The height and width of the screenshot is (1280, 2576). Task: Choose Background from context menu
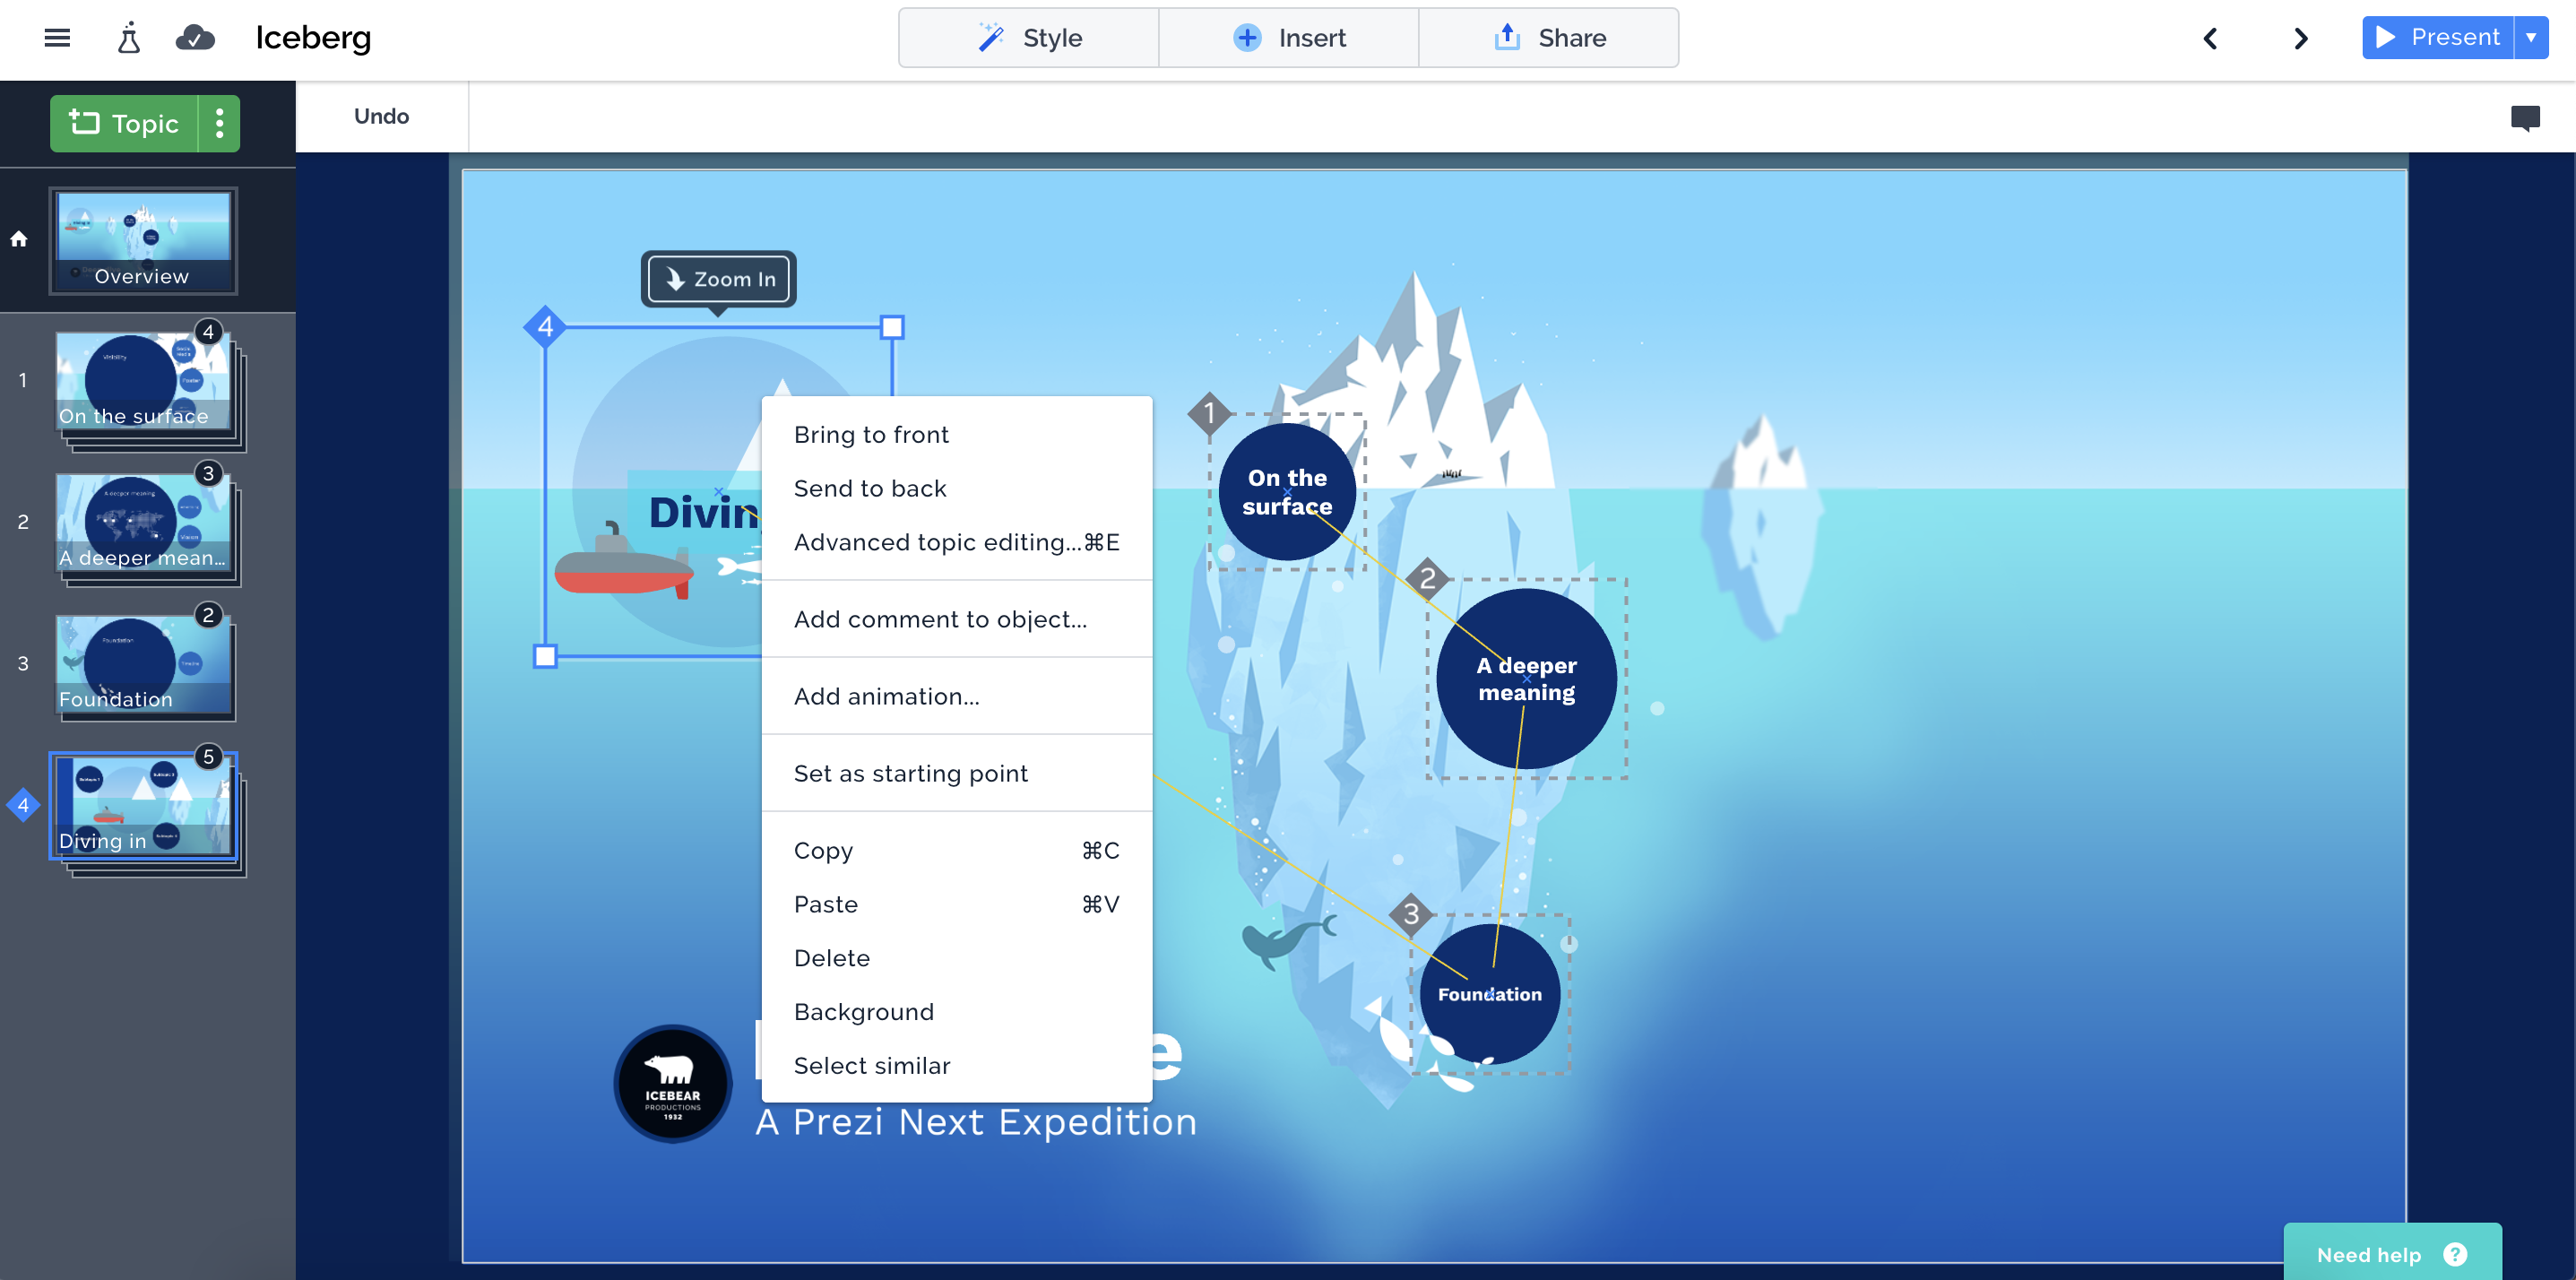[x=957, y=1012]
